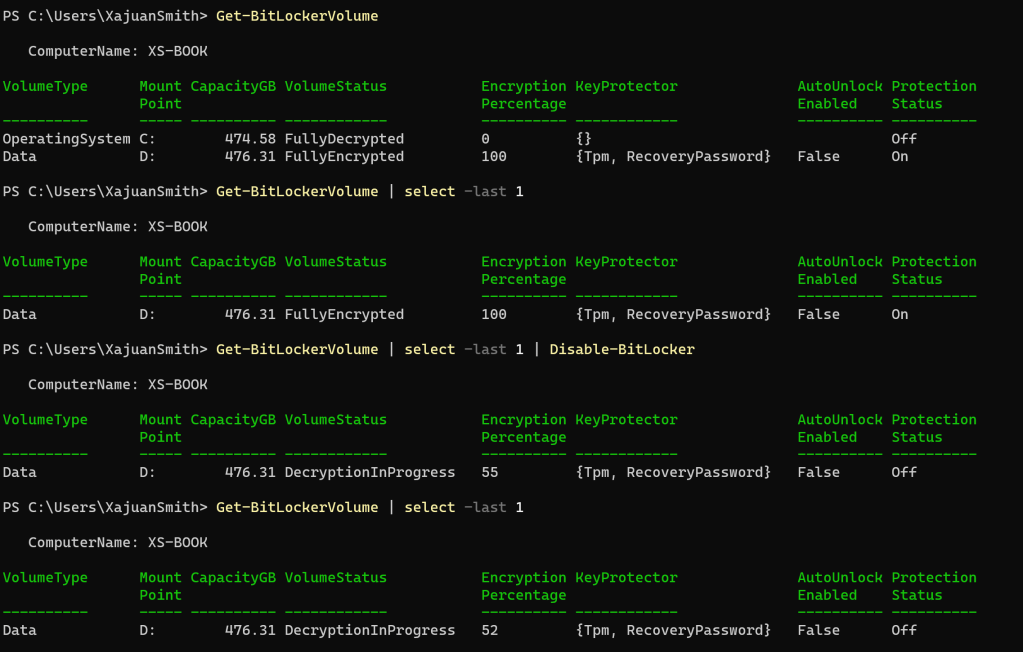Click the VolumeType header in the first table
Screen dimensions: 1023x652
[x=45, y=87]
